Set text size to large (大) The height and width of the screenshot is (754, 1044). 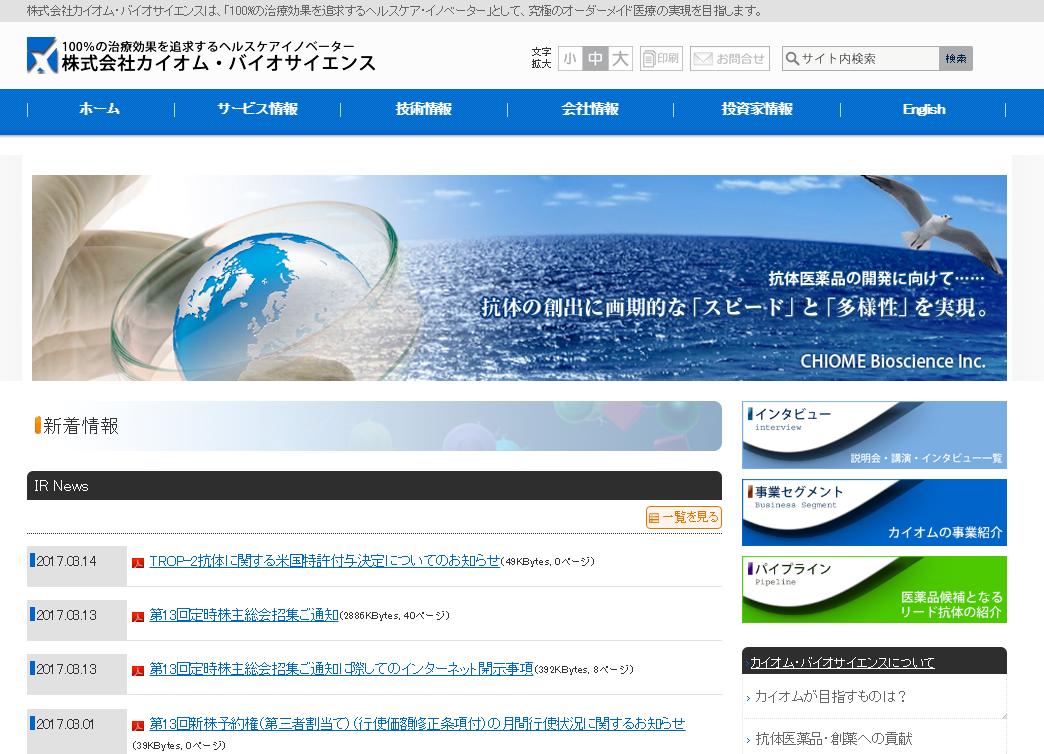(620, 59)
